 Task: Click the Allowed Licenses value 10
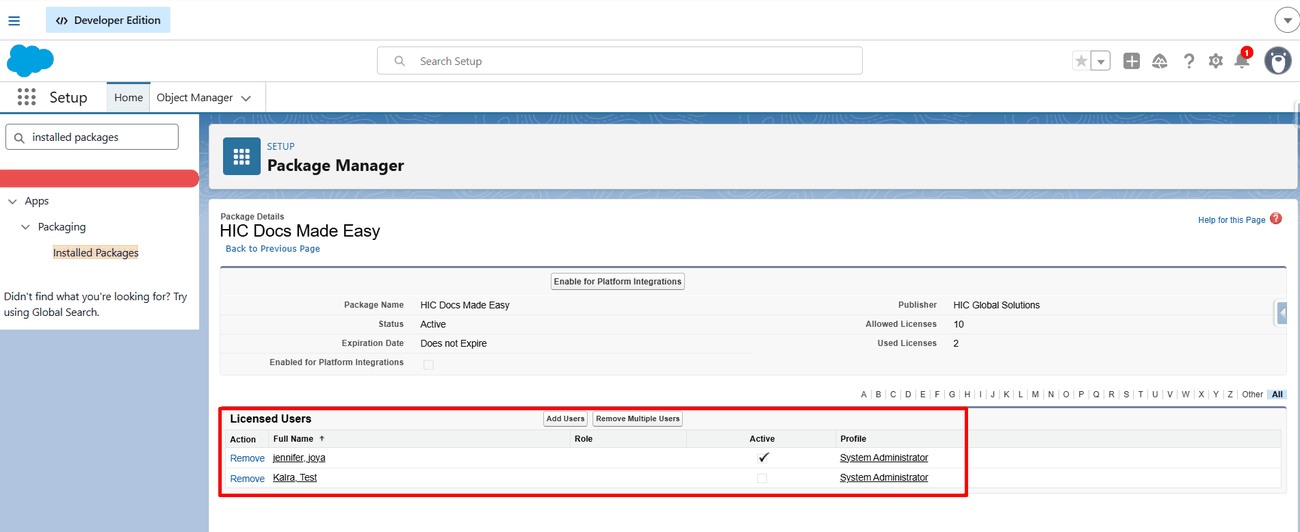959,324
